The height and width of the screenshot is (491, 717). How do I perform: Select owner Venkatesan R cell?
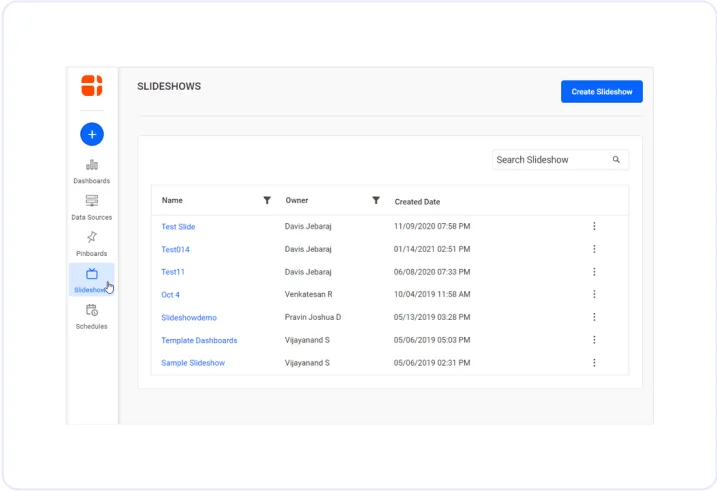[x=309, y=294]
